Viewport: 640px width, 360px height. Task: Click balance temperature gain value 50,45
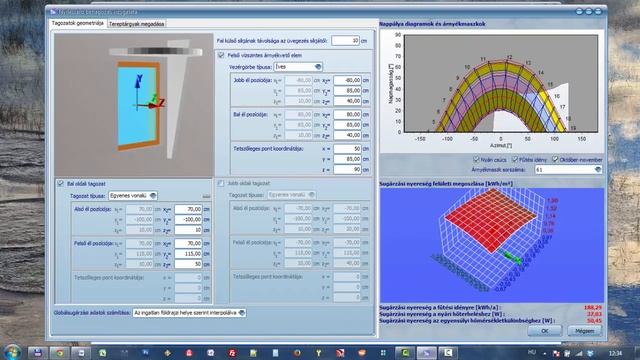point(595,321)
